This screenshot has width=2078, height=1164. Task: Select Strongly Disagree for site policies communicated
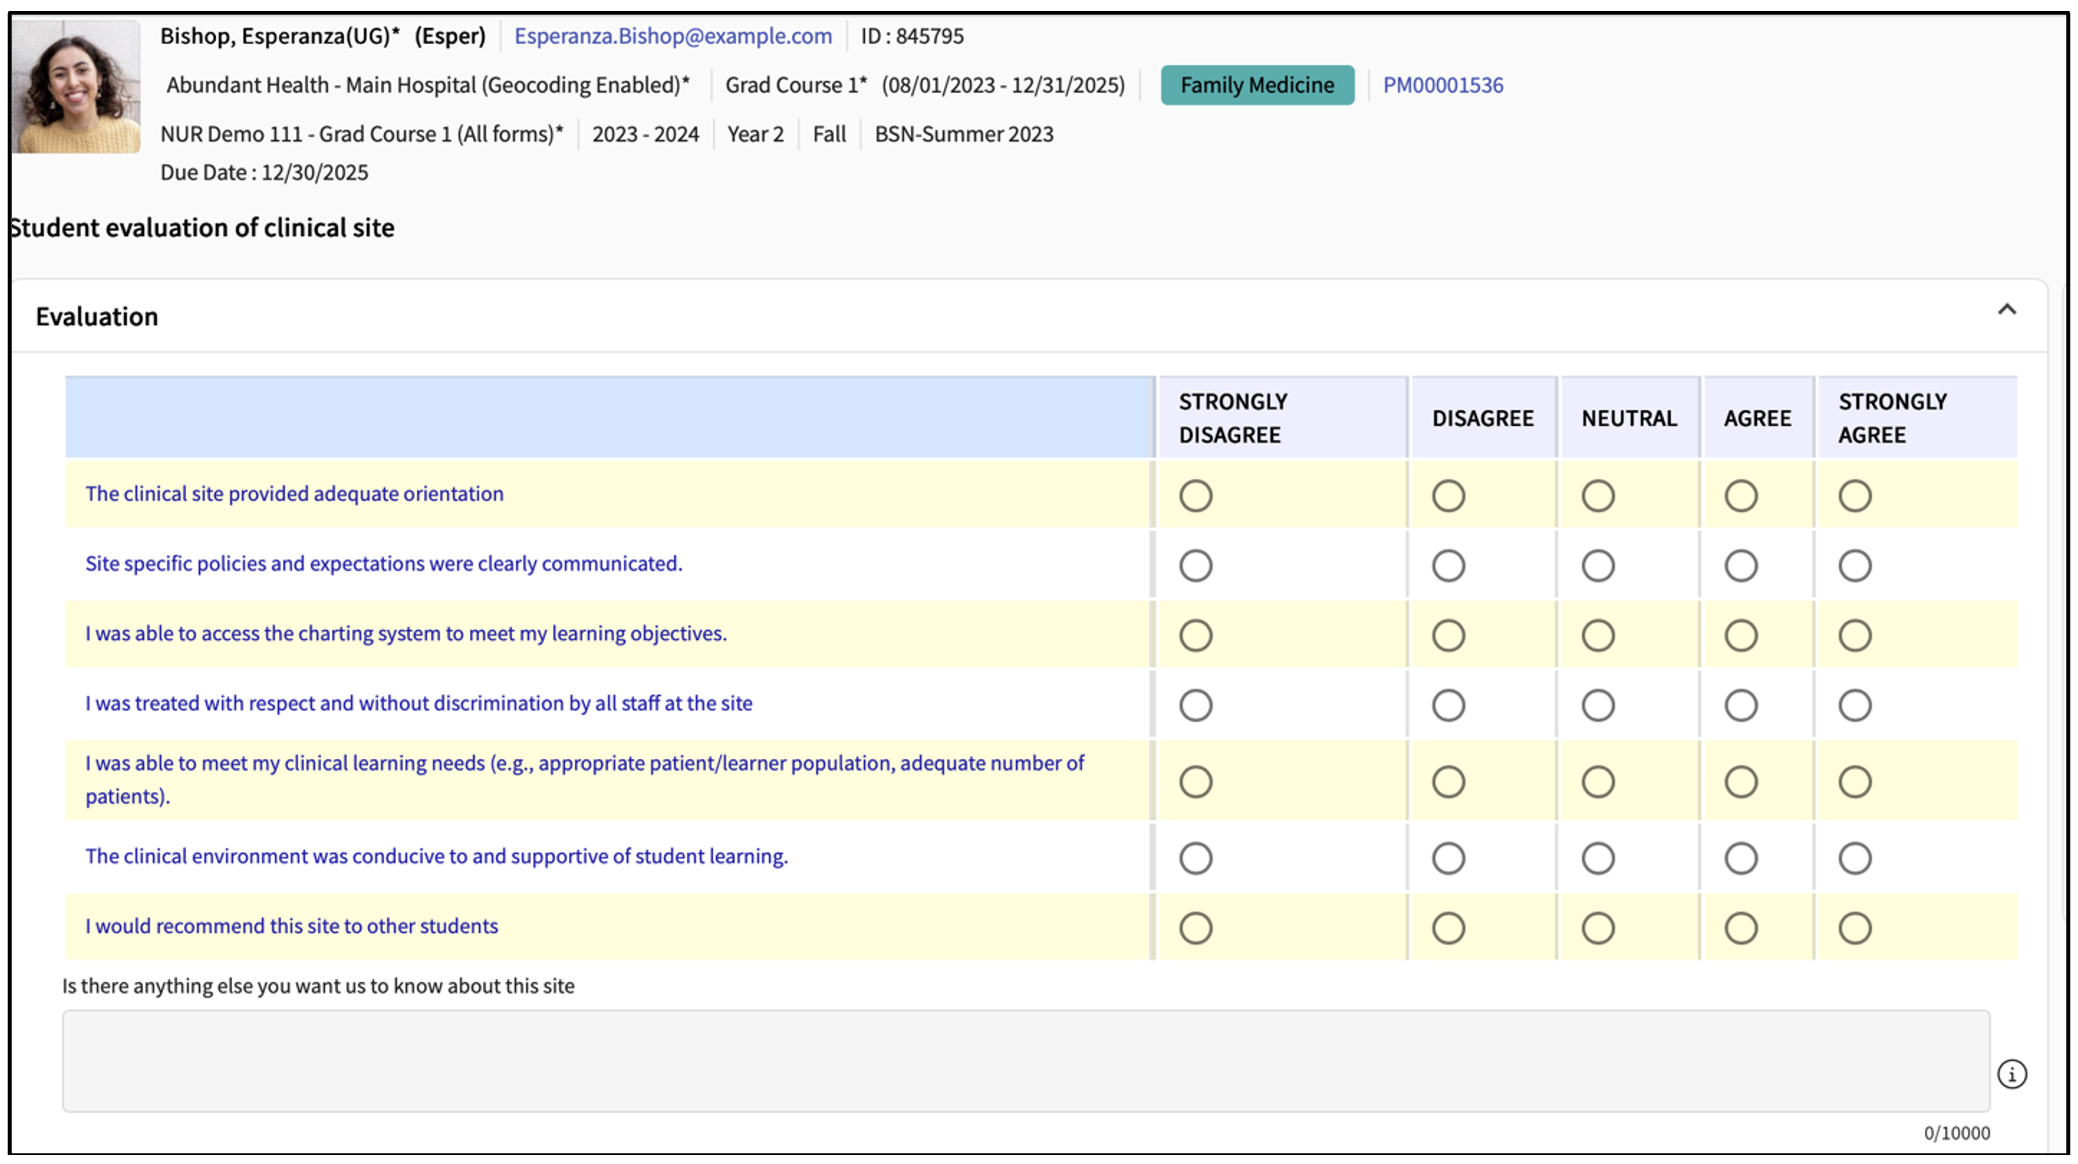[x=1195, y=566]
